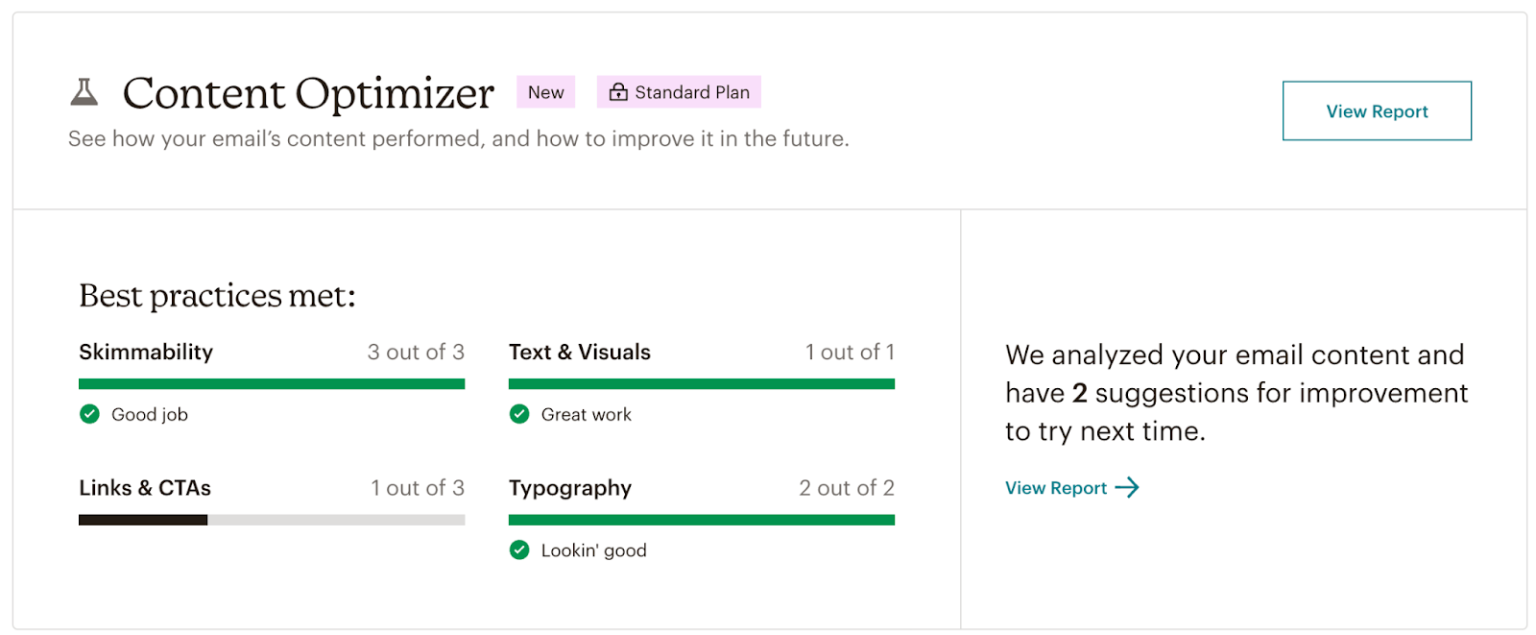The image size is (1536, 635).
Task: Click the arrow icon after View Report link
Action: 1129,488
